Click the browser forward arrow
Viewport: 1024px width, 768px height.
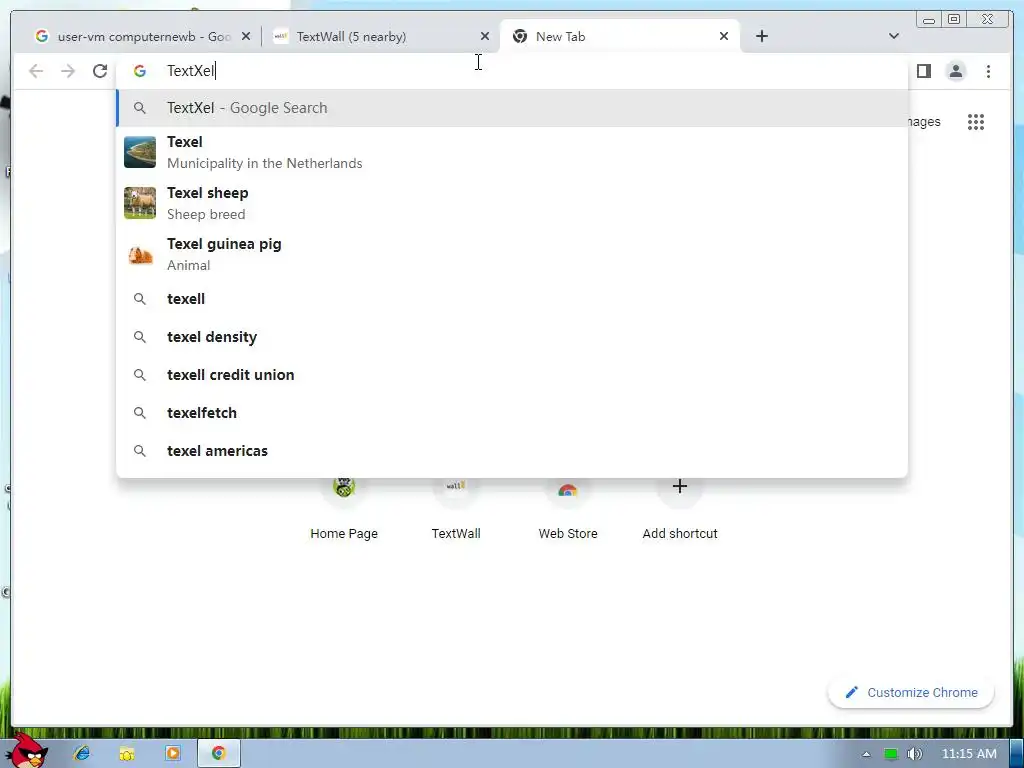point(68,71)
